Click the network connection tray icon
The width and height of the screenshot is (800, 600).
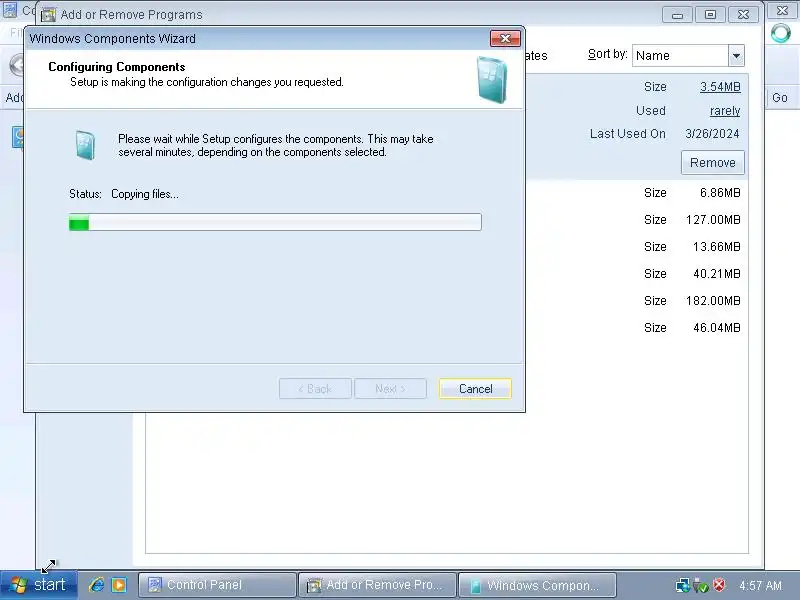coord(683,585)
